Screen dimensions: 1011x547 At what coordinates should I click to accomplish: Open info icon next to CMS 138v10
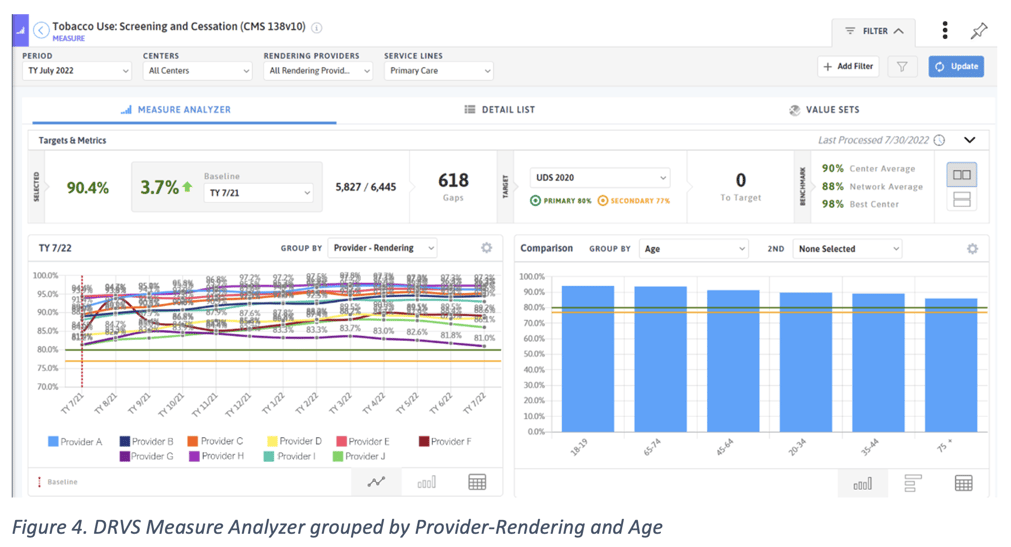[x=317, y=28]
